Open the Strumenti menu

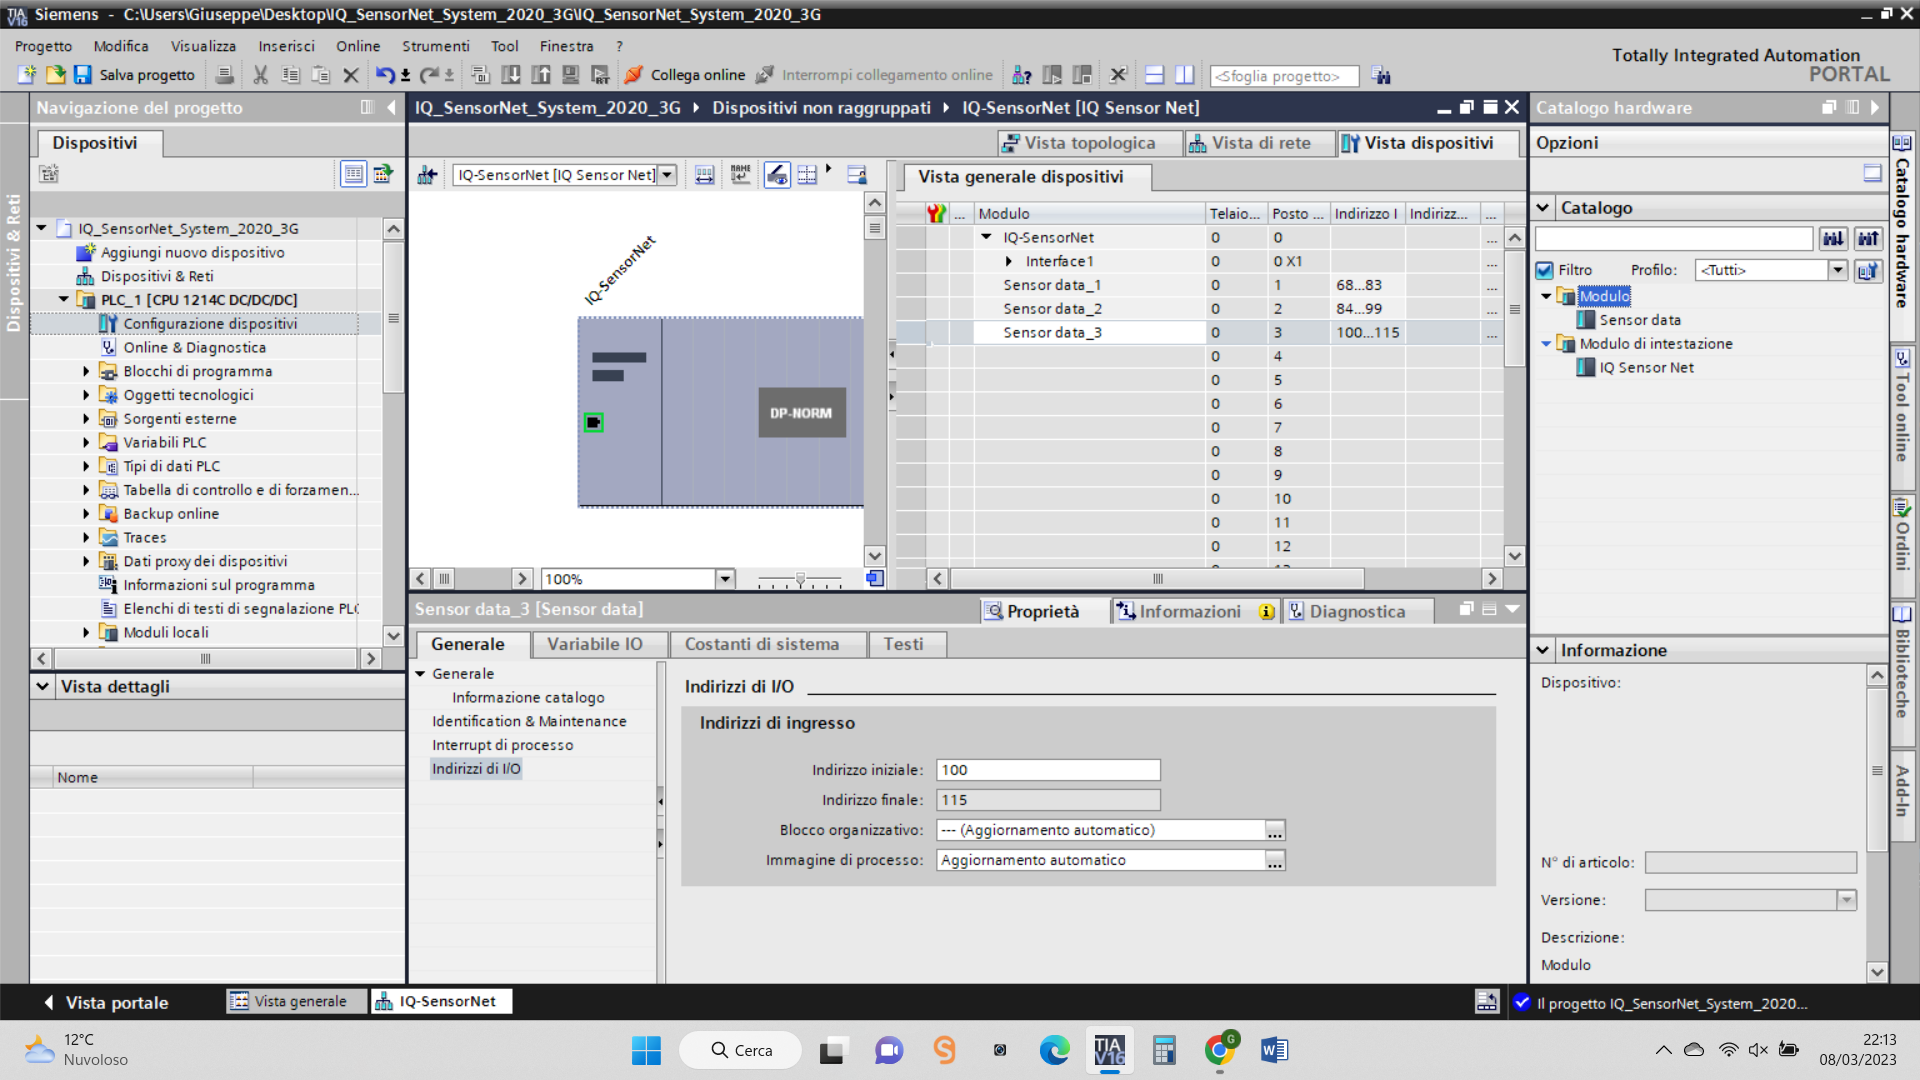point(435,46)
